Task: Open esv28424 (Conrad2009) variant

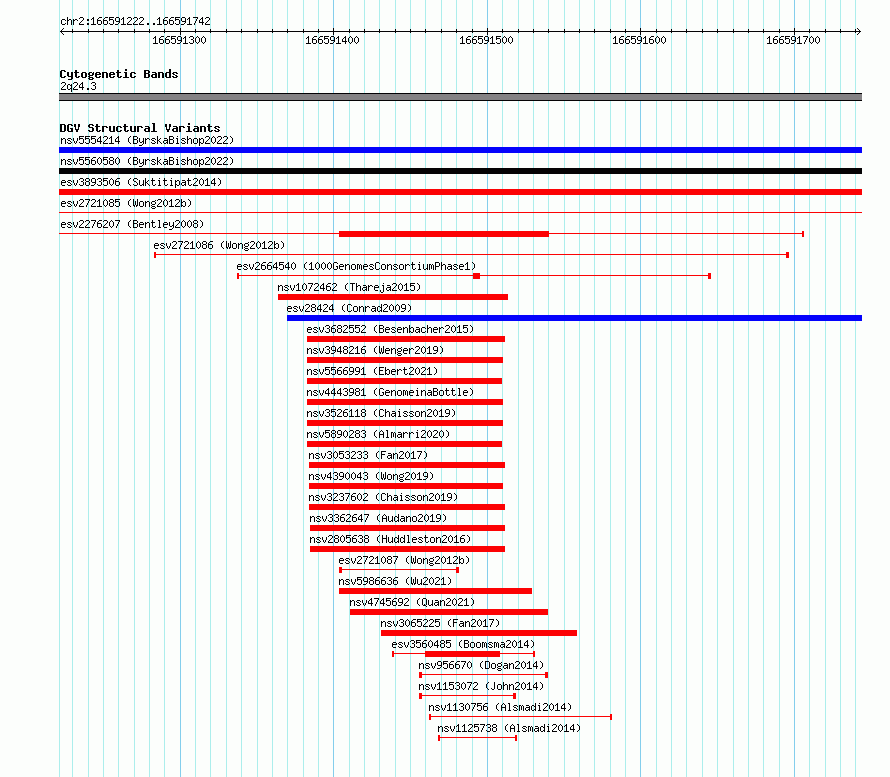Action: click(349, 308)
